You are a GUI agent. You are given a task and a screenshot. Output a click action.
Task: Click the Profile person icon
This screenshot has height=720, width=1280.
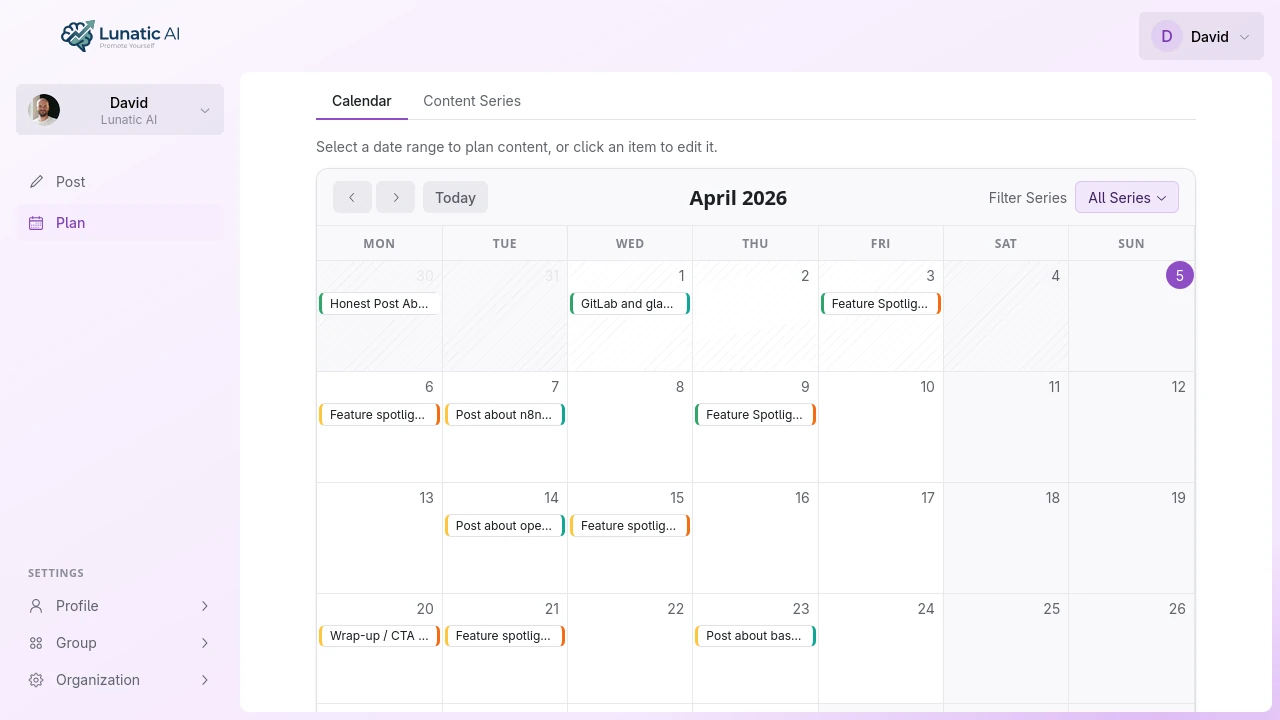[x=36, y=606]
